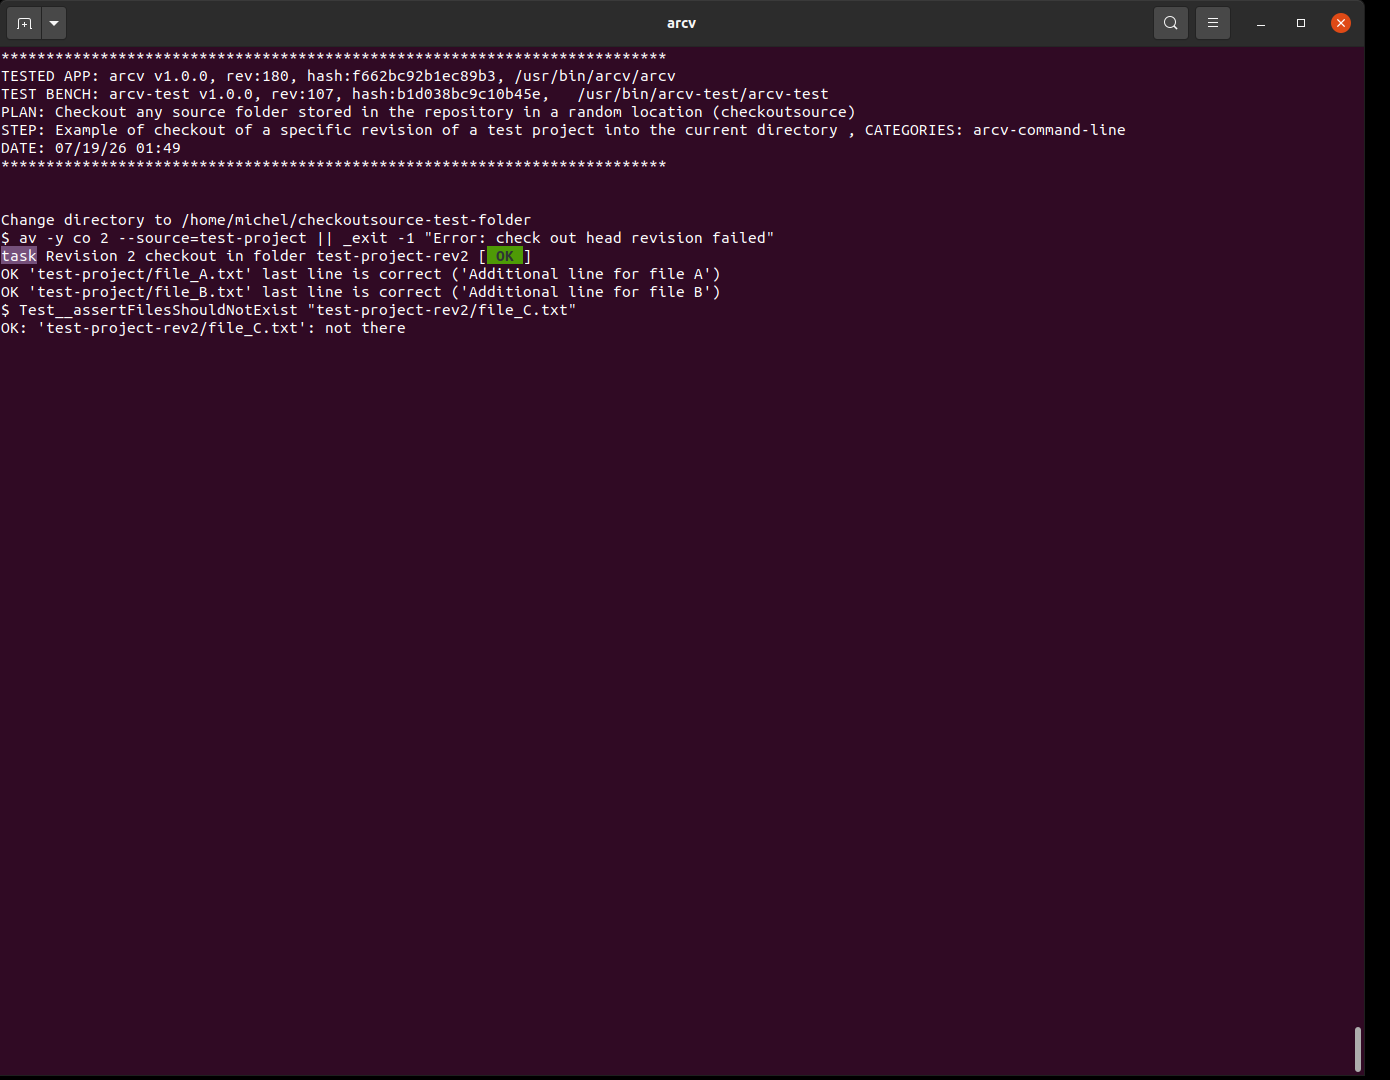
Task: Click the green OK status badge
Action: tap(504, 256)
